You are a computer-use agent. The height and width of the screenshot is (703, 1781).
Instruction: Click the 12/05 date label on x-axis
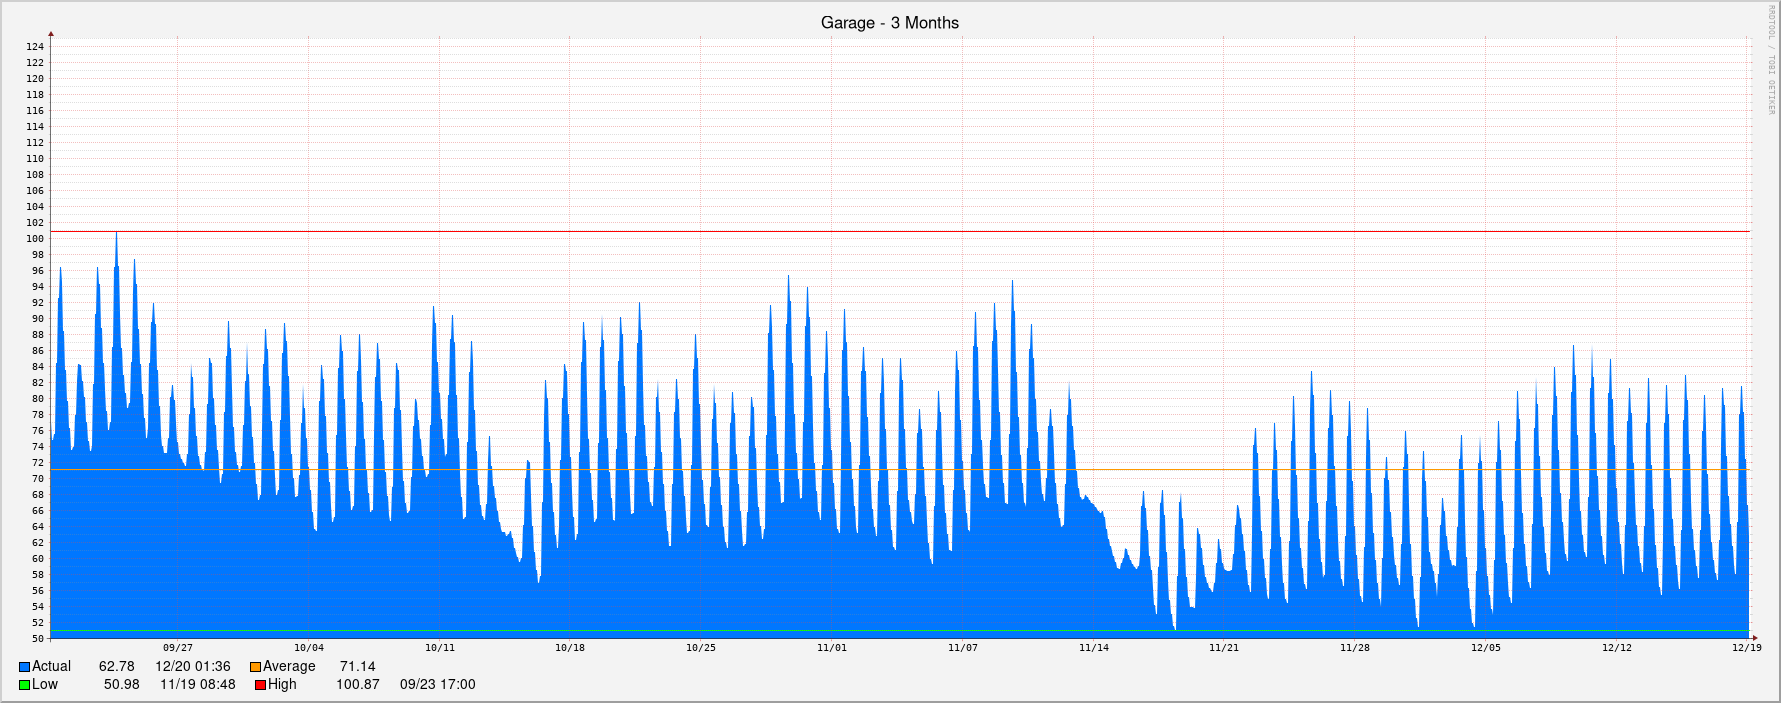(x=1485, y=648)
